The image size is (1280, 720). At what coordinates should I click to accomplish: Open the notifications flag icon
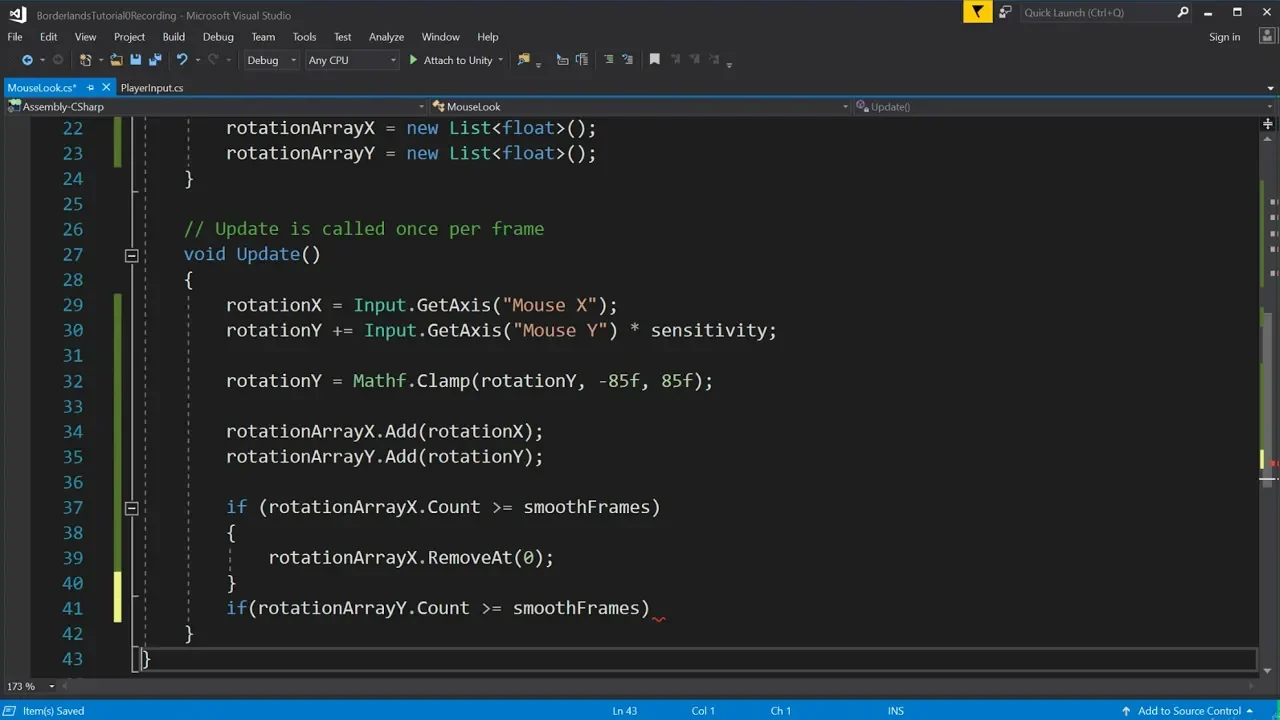click(x=977, y=12)
